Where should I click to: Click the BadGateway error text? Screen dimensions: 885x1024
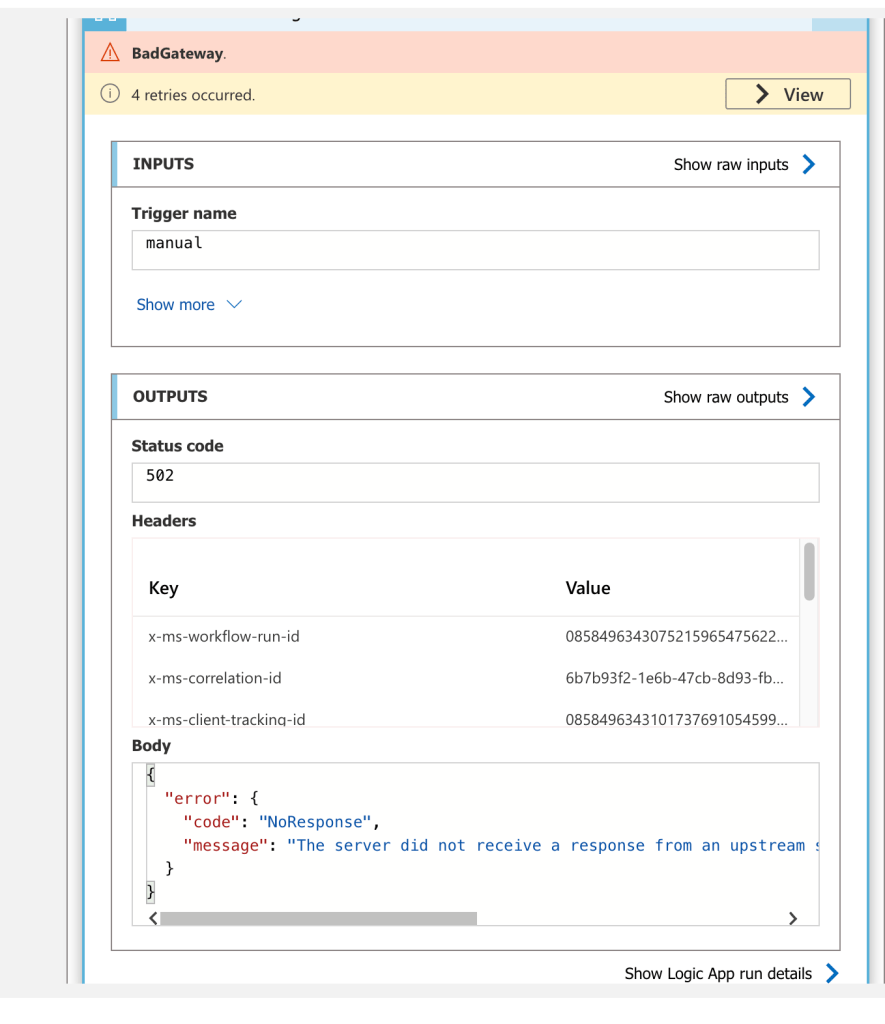pos(179,54)
